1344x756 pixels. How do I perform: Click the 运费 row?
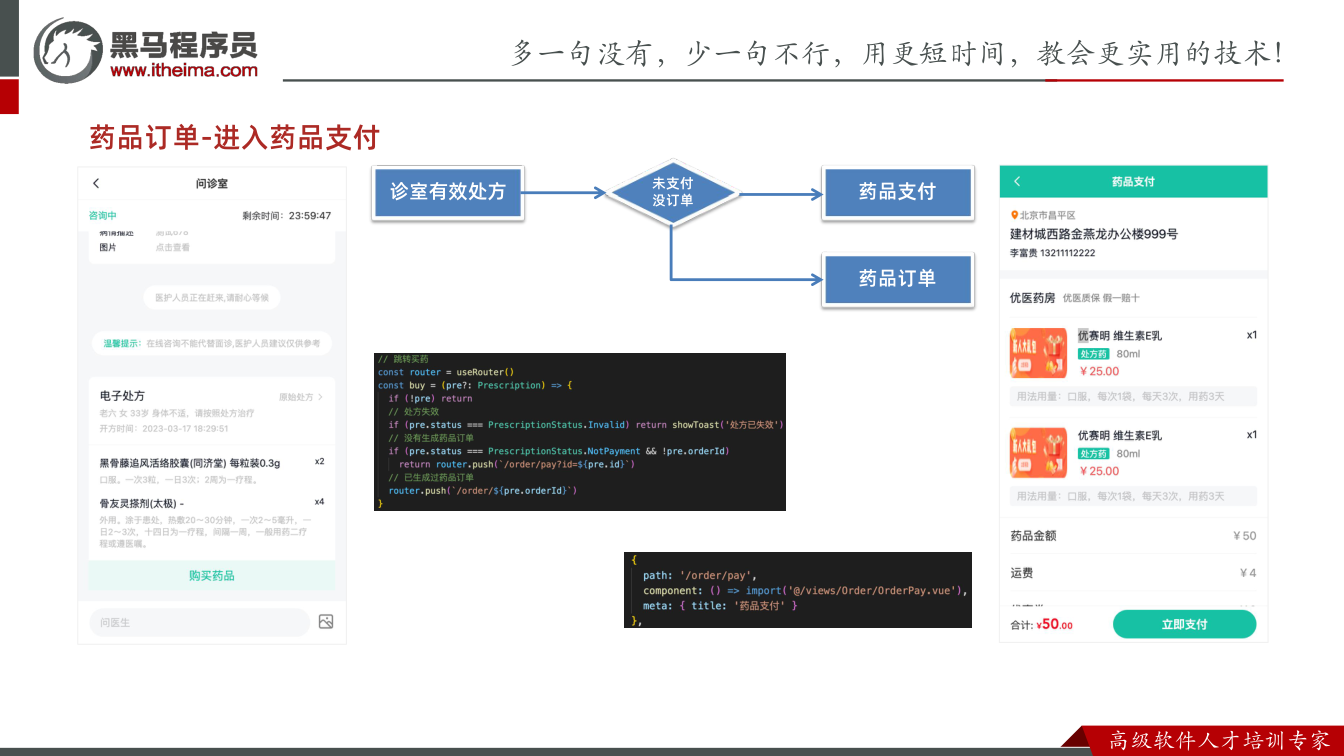pos(1133,573)
